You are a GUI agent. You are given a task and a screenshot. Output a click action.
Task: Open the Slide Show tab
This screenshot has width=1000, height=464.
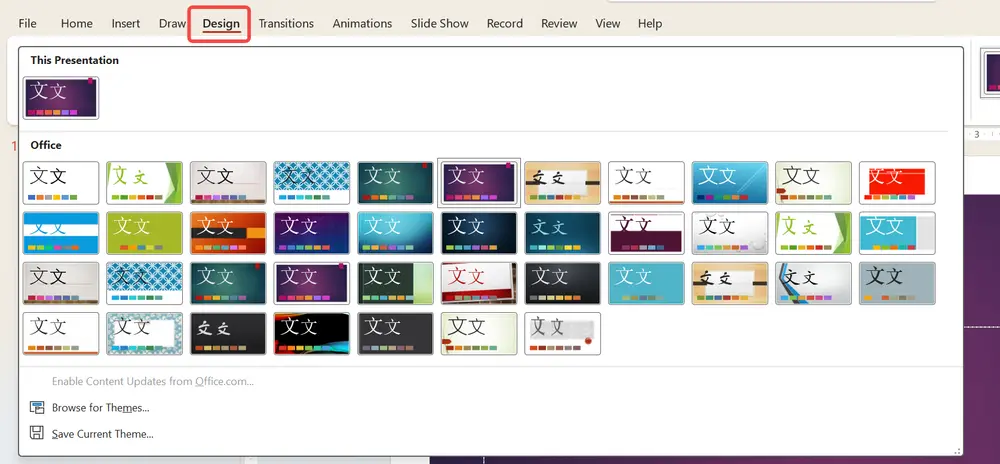pyautogui.click(x=439, y=24)
